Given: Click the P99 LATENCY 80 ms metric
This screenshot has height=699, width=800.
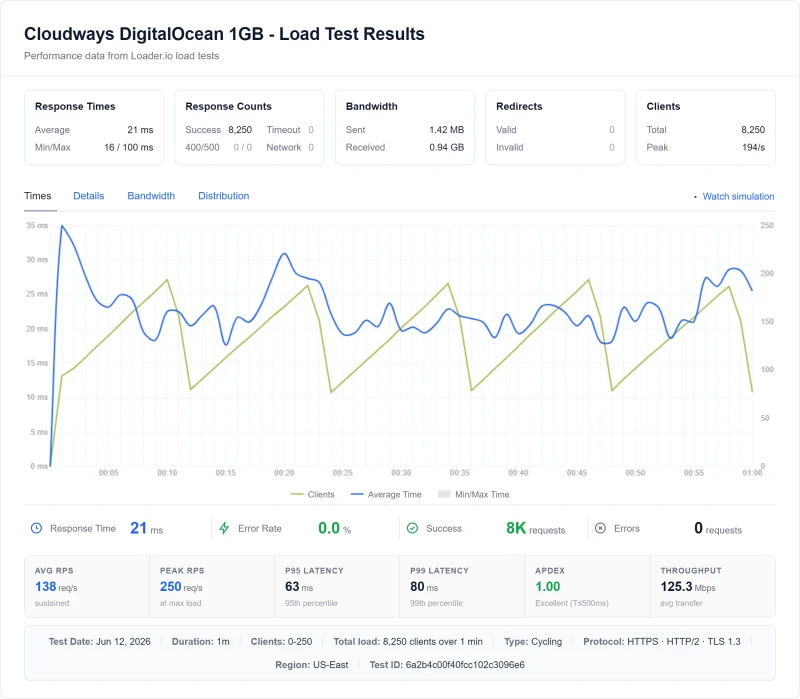Looking at the screenshot, I should pos(424,587).
